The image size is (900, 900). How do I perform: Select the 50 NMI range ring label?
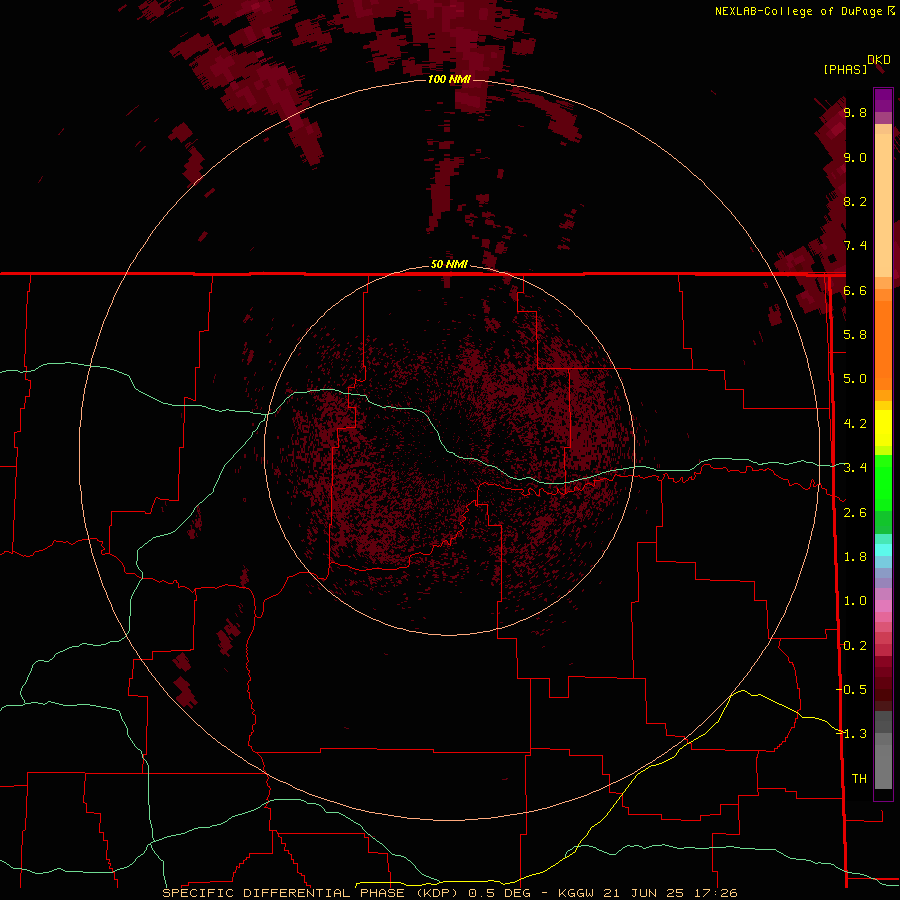coord(449,264)
